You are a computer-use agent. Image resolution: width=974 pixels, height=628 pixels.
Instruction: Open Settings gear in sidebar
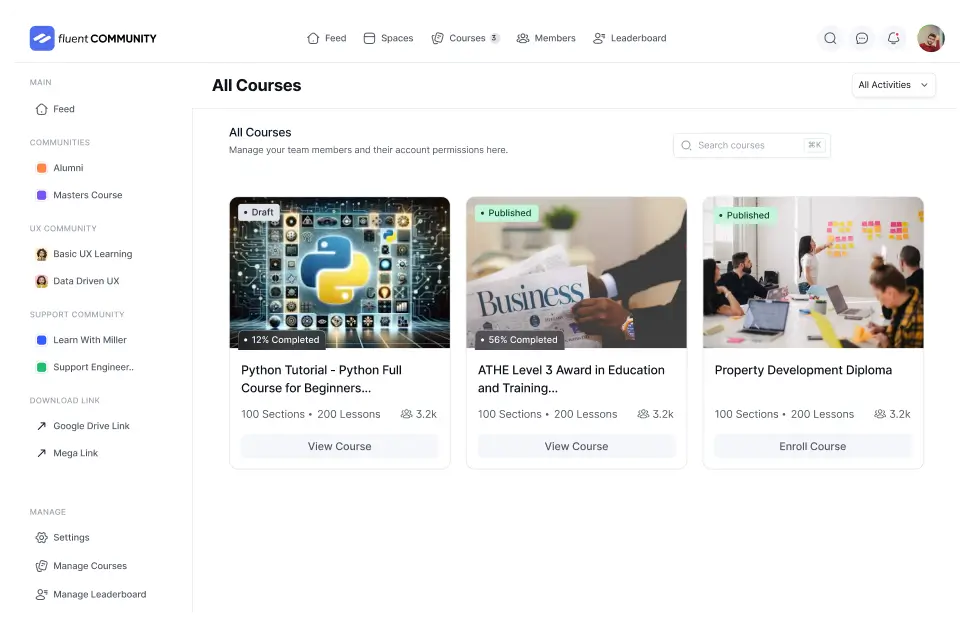click(71, 537)
